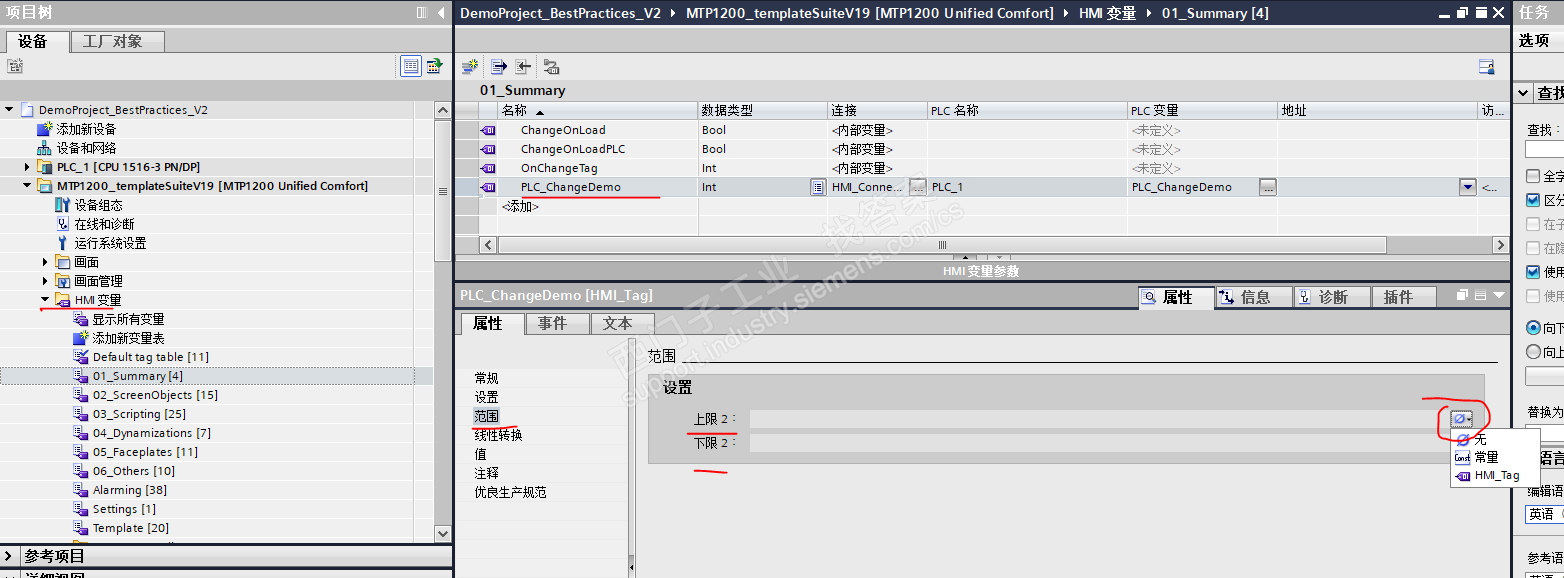
Task: Select the 向下 search direction radio button
Action: pyautogui.click(x=1533, y=328)
